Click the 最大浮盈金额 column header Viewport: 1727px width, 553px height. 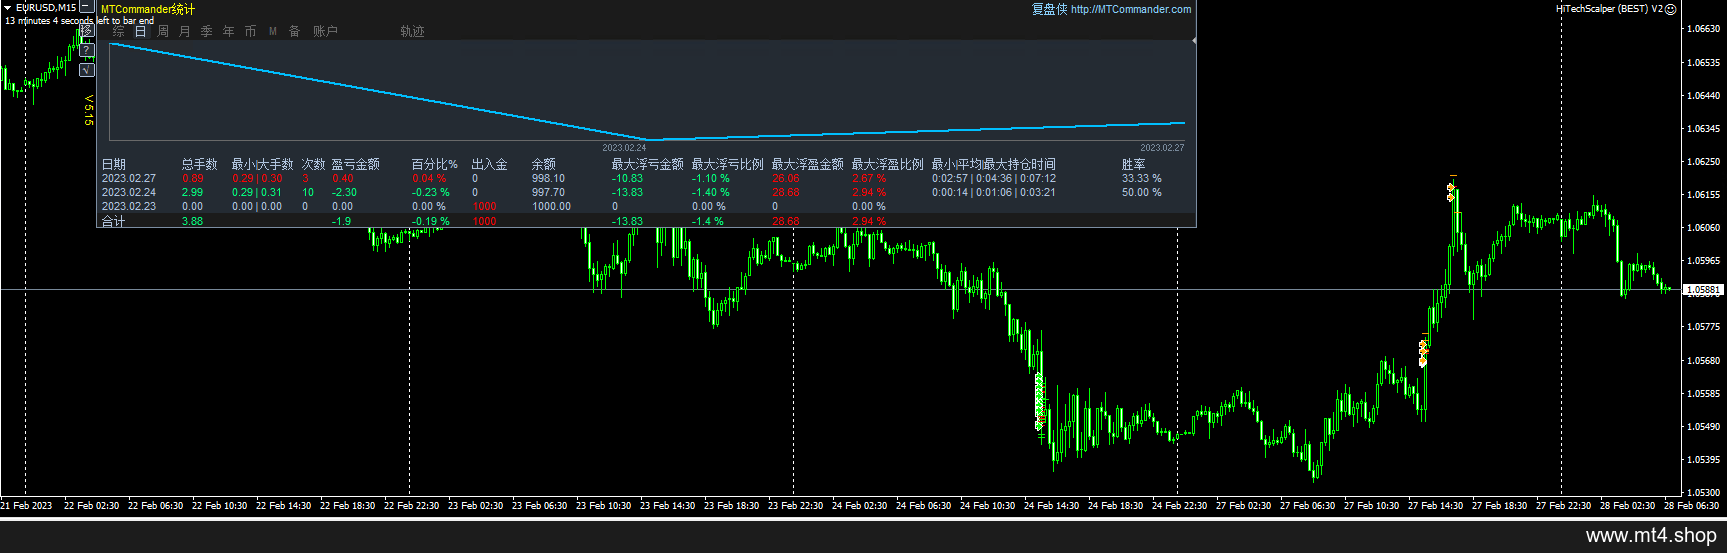807,164
